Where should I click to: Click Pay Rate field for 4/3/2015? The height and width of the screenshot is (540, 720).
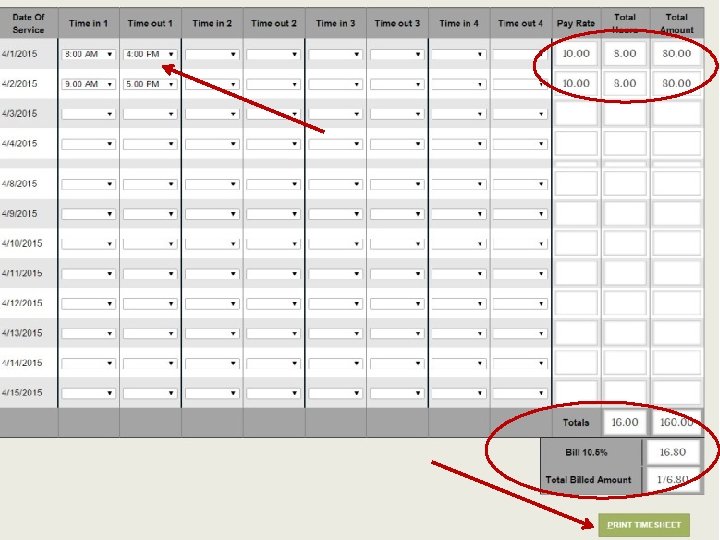576,113
